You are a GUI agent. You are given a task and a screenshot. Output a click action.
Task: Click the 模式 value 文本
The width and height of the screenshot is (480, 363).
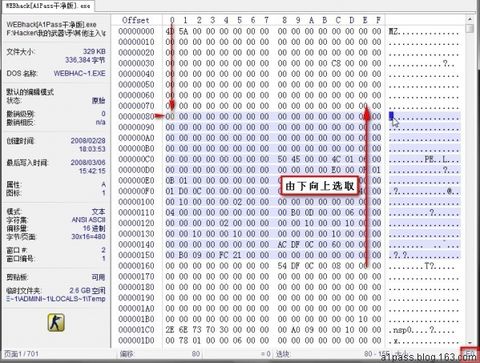(99, 212)
